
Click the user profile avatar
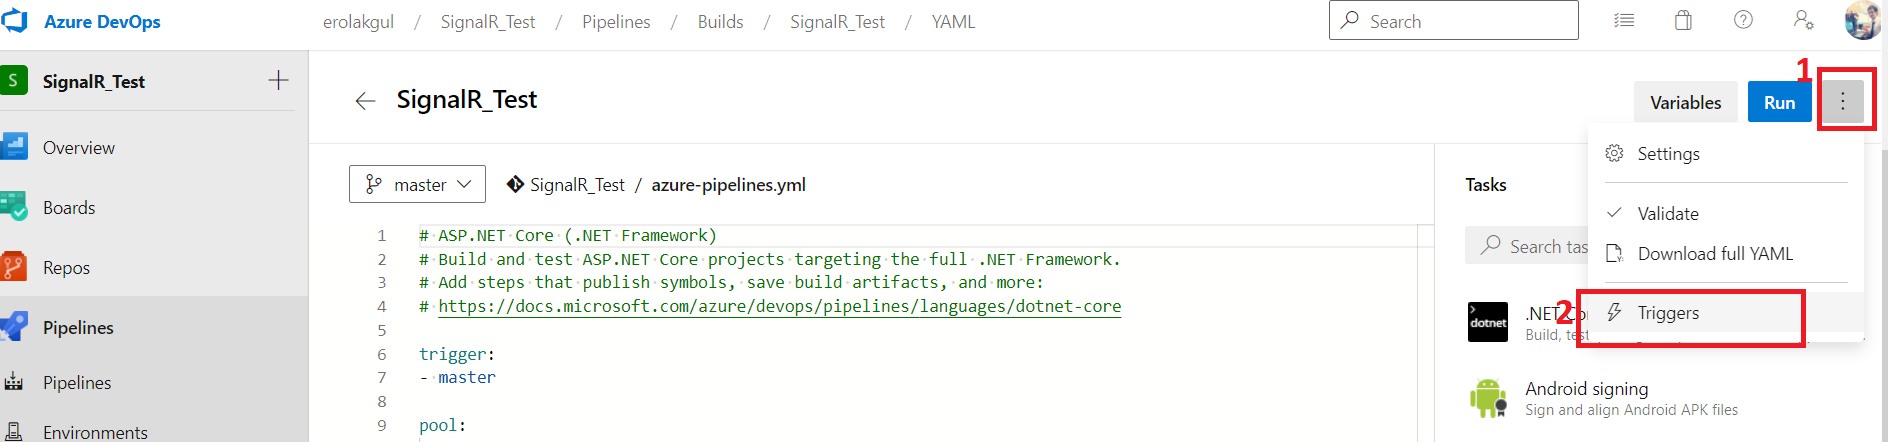1862,21
